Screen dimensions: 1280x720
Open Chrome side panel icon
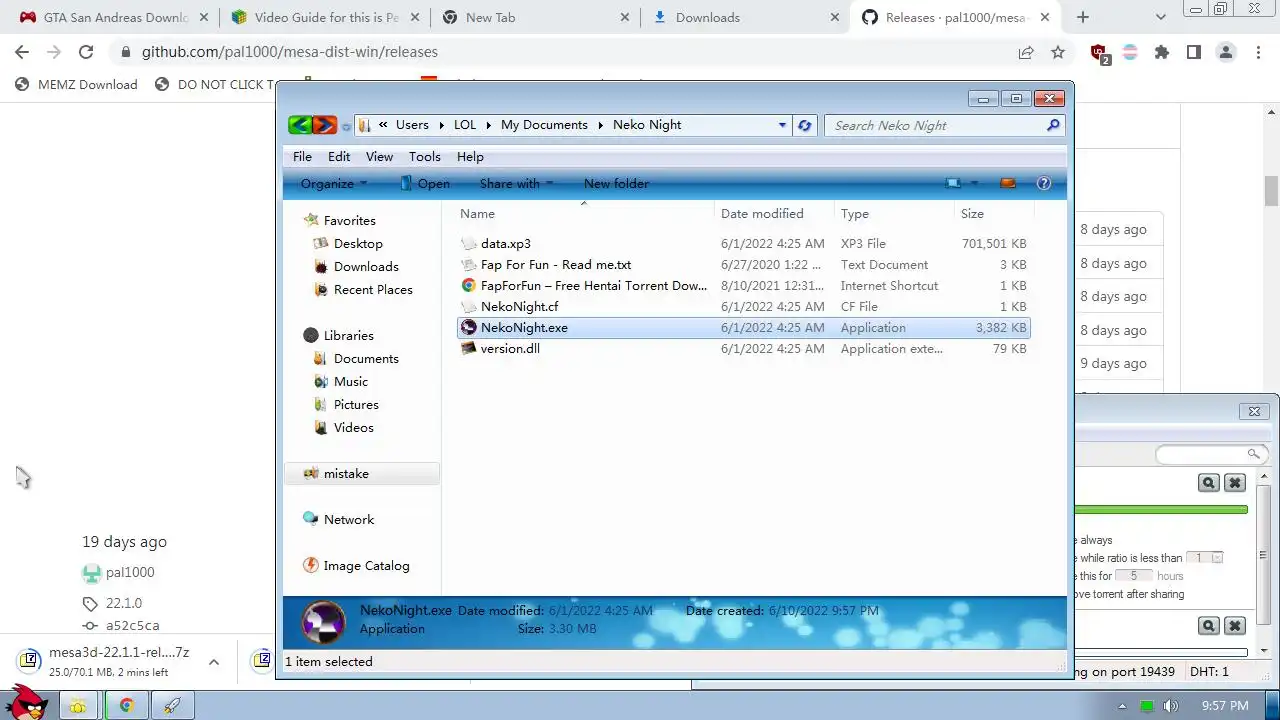click(x=1193, y=52)
